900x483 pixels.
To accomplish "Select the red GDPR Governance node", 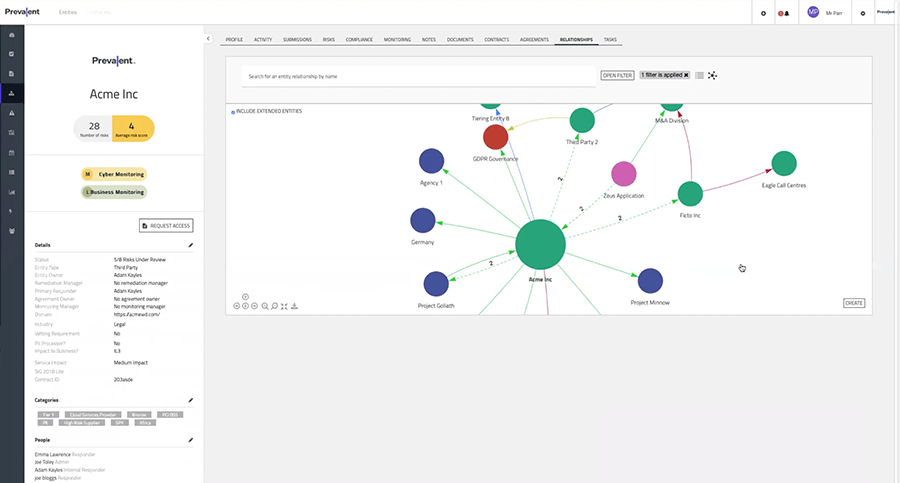I will click(x=495, y=137).
